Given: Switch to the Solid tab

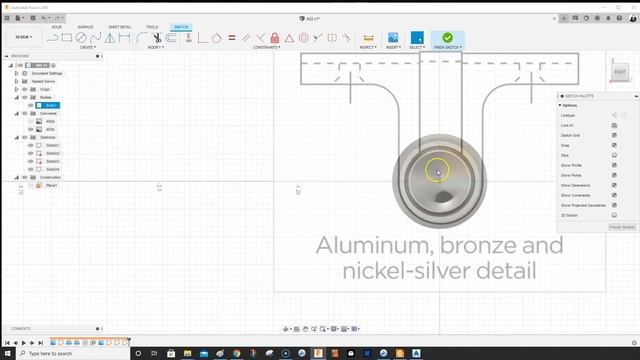Looking at the screenshot, I should pos(57,27).
